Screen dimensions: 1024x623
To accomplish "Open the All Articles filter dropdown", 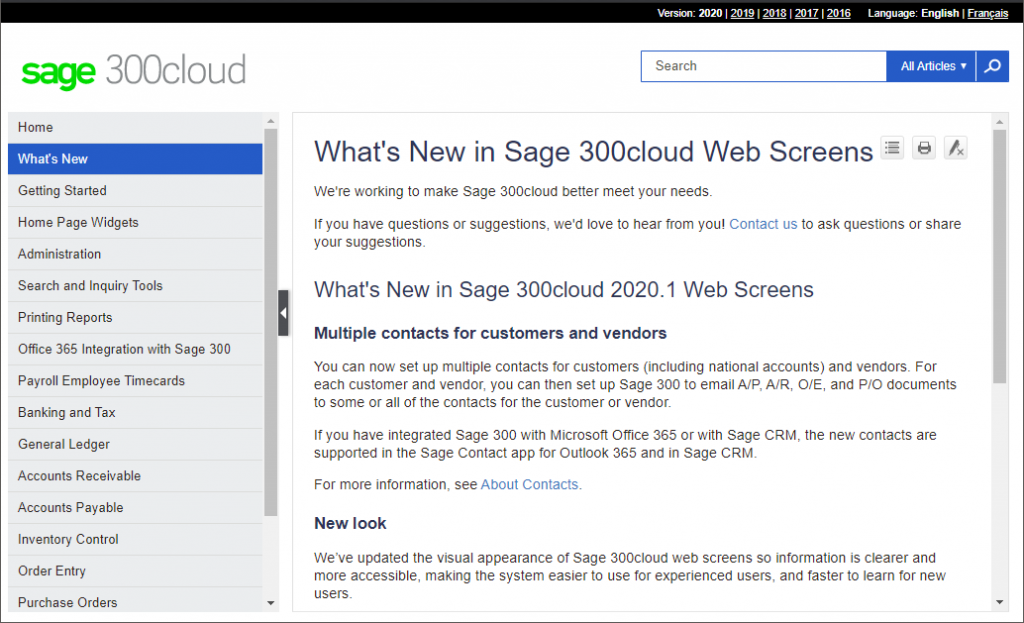I will [x=931, y=66].
